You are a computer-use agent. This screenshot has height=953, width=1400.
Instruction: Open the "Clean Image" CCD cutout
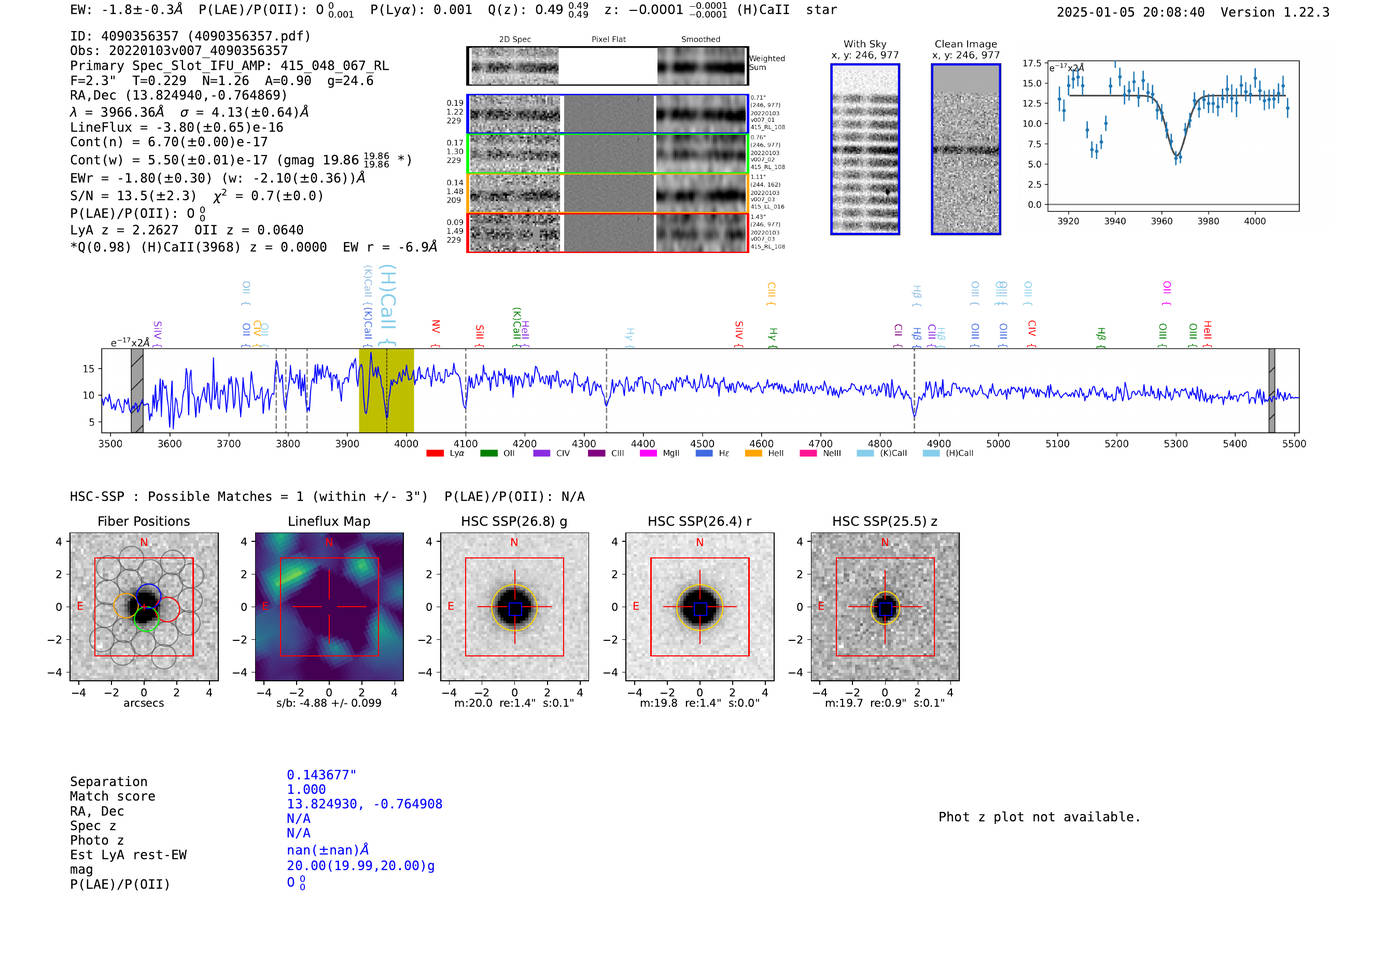(966, 149)
